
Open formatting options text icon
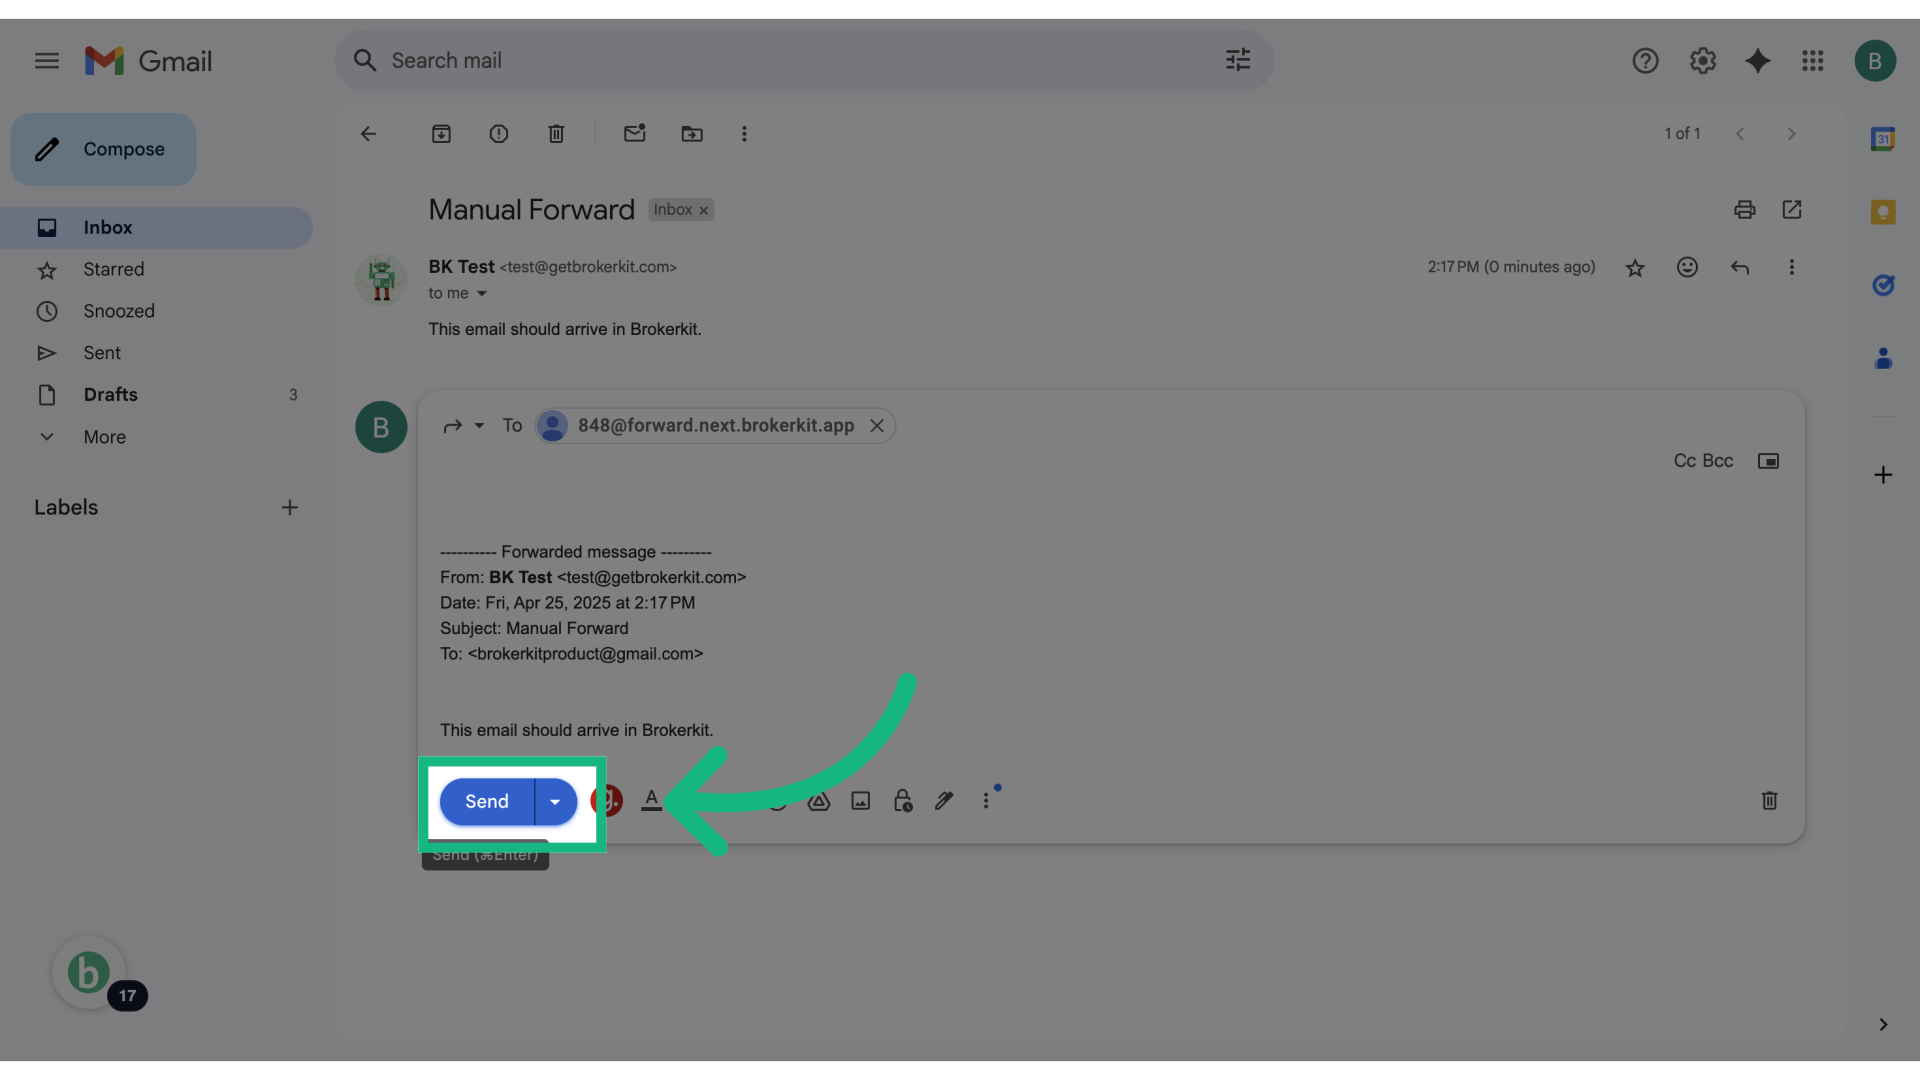tap(651, 800)
